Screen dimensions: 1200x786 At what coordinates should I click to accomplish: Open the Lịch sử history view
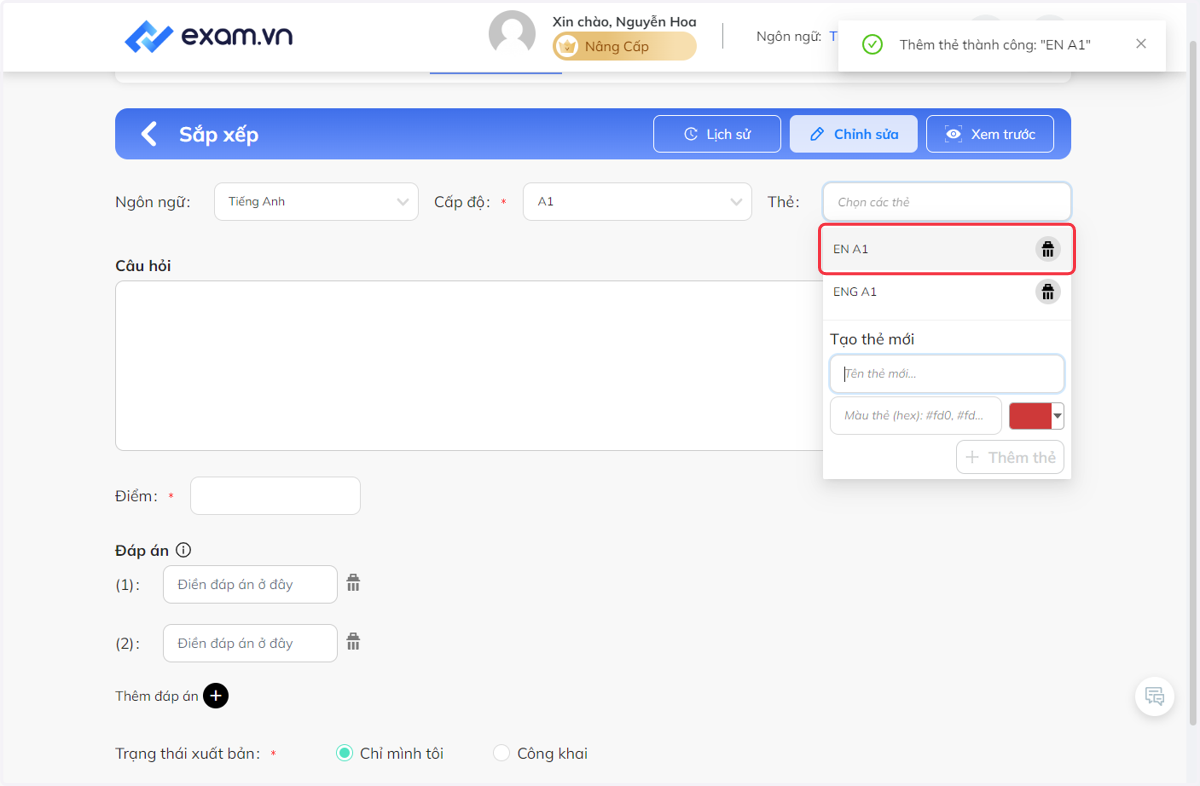[x=717, y=134]
